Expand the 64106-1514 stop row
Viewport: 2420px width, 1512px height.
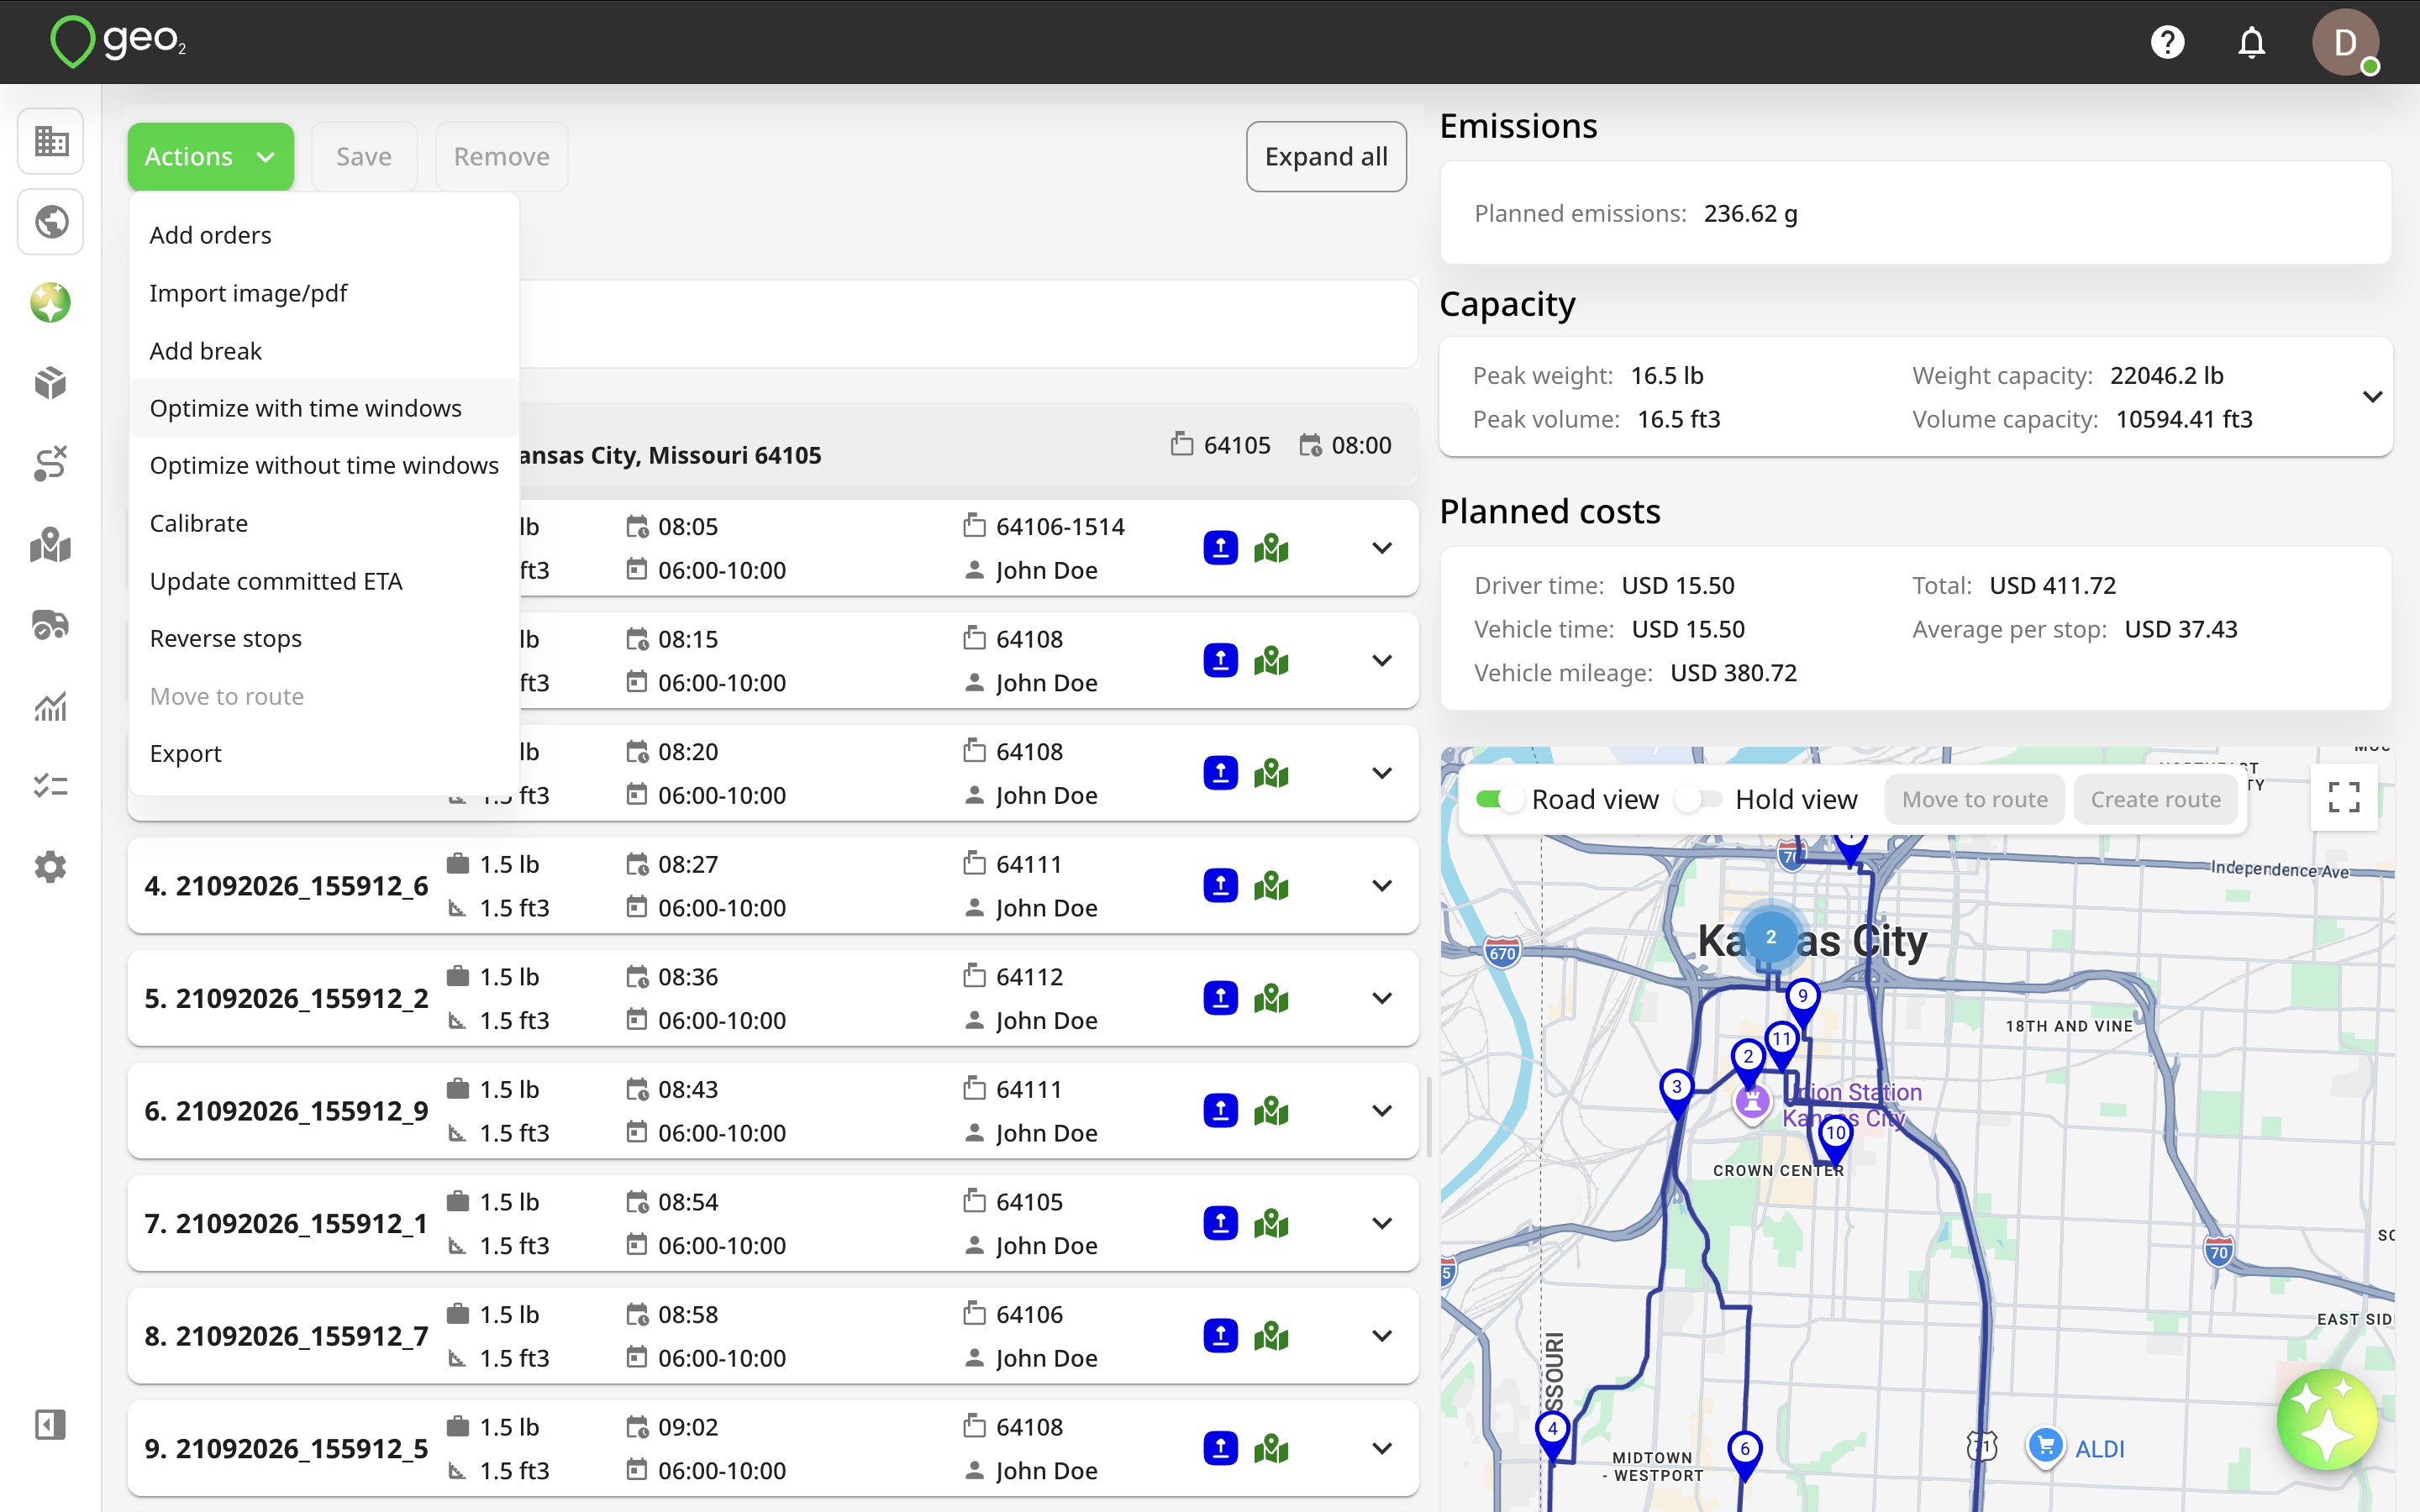point(1382,548)
